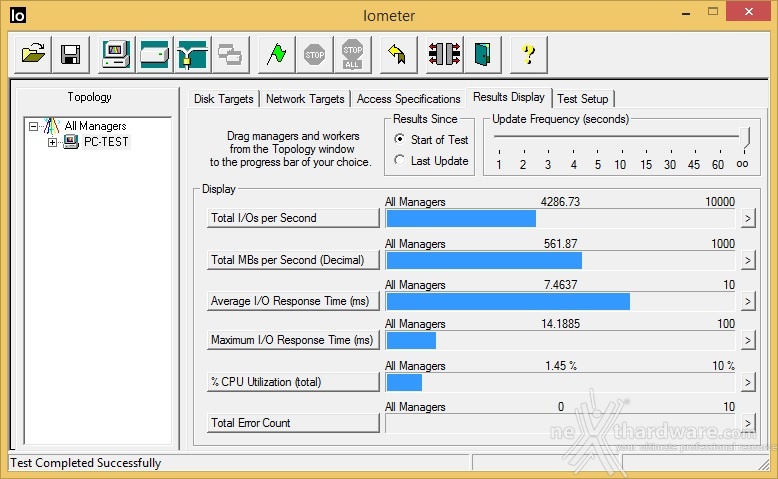Minimize the Iometer window
The width and height of the screenshot is (778, 479).
[686, 13]
